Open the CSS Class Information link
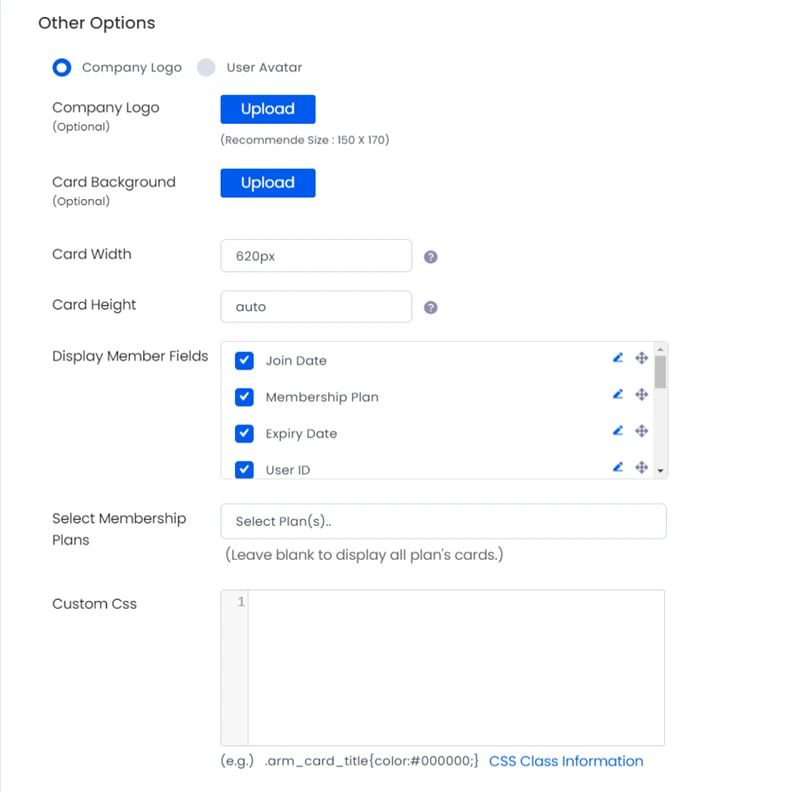Image resolution: width=800 pixels, height=792 pixels. [x=566, y=761]
